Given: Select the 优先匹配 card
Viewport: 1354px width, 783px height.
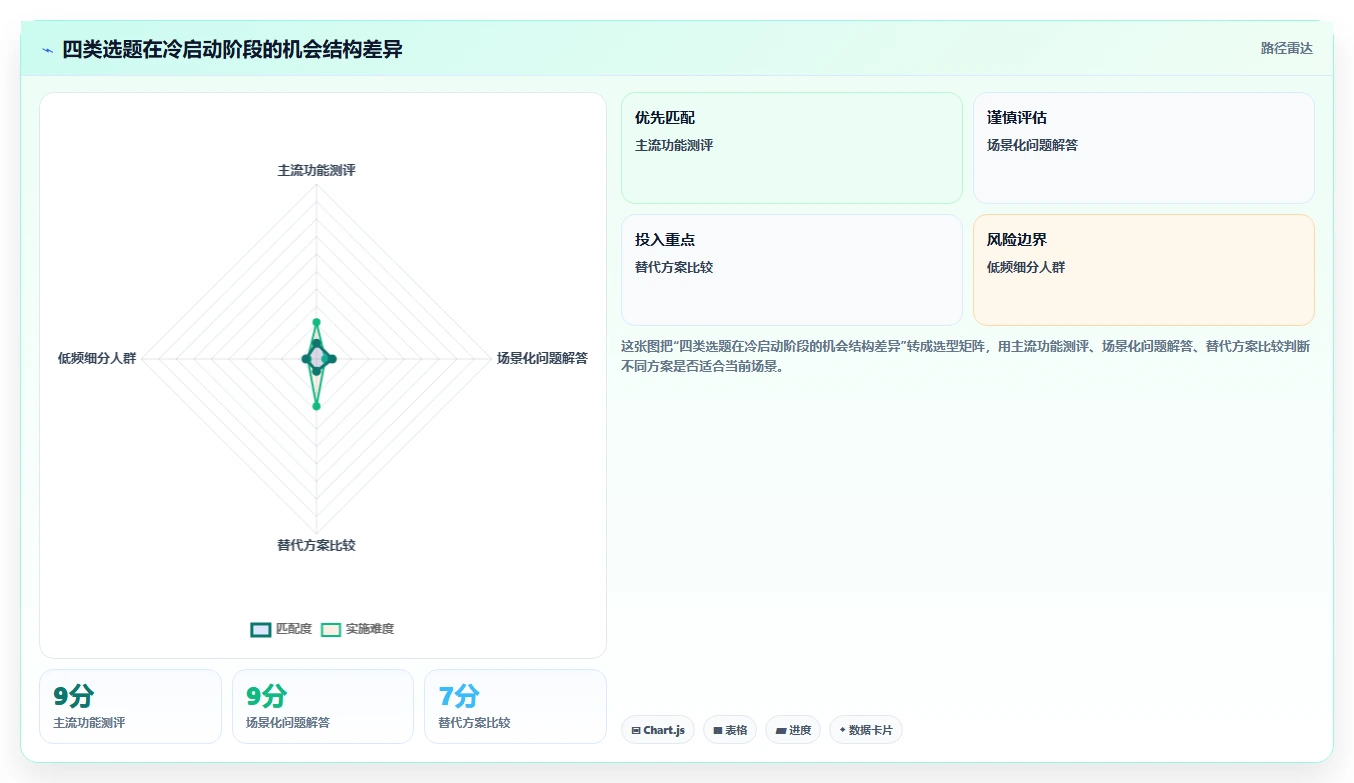Looking at the screenshot, I should [x=792, y=148].
